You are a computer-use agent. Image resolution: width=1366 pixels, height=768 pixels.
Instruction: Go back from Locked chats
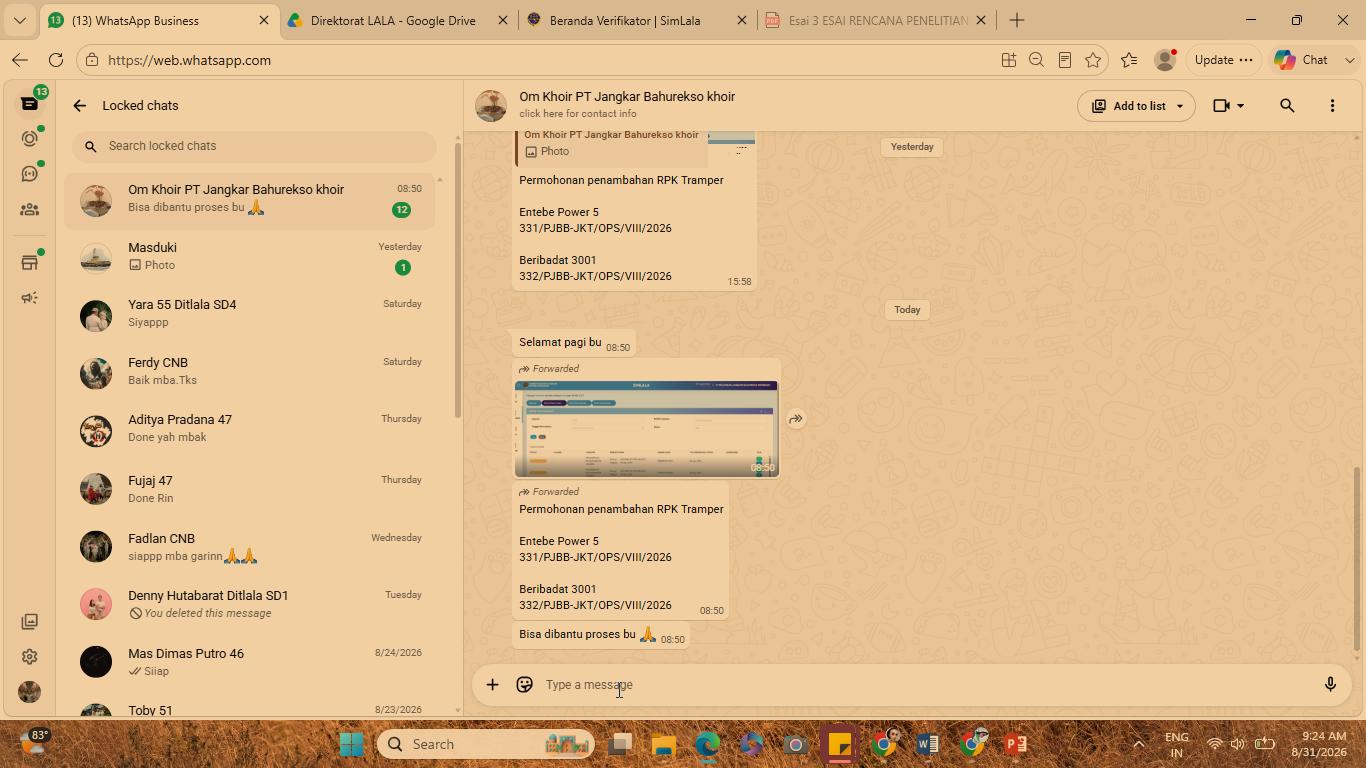(x=80, y=106)
